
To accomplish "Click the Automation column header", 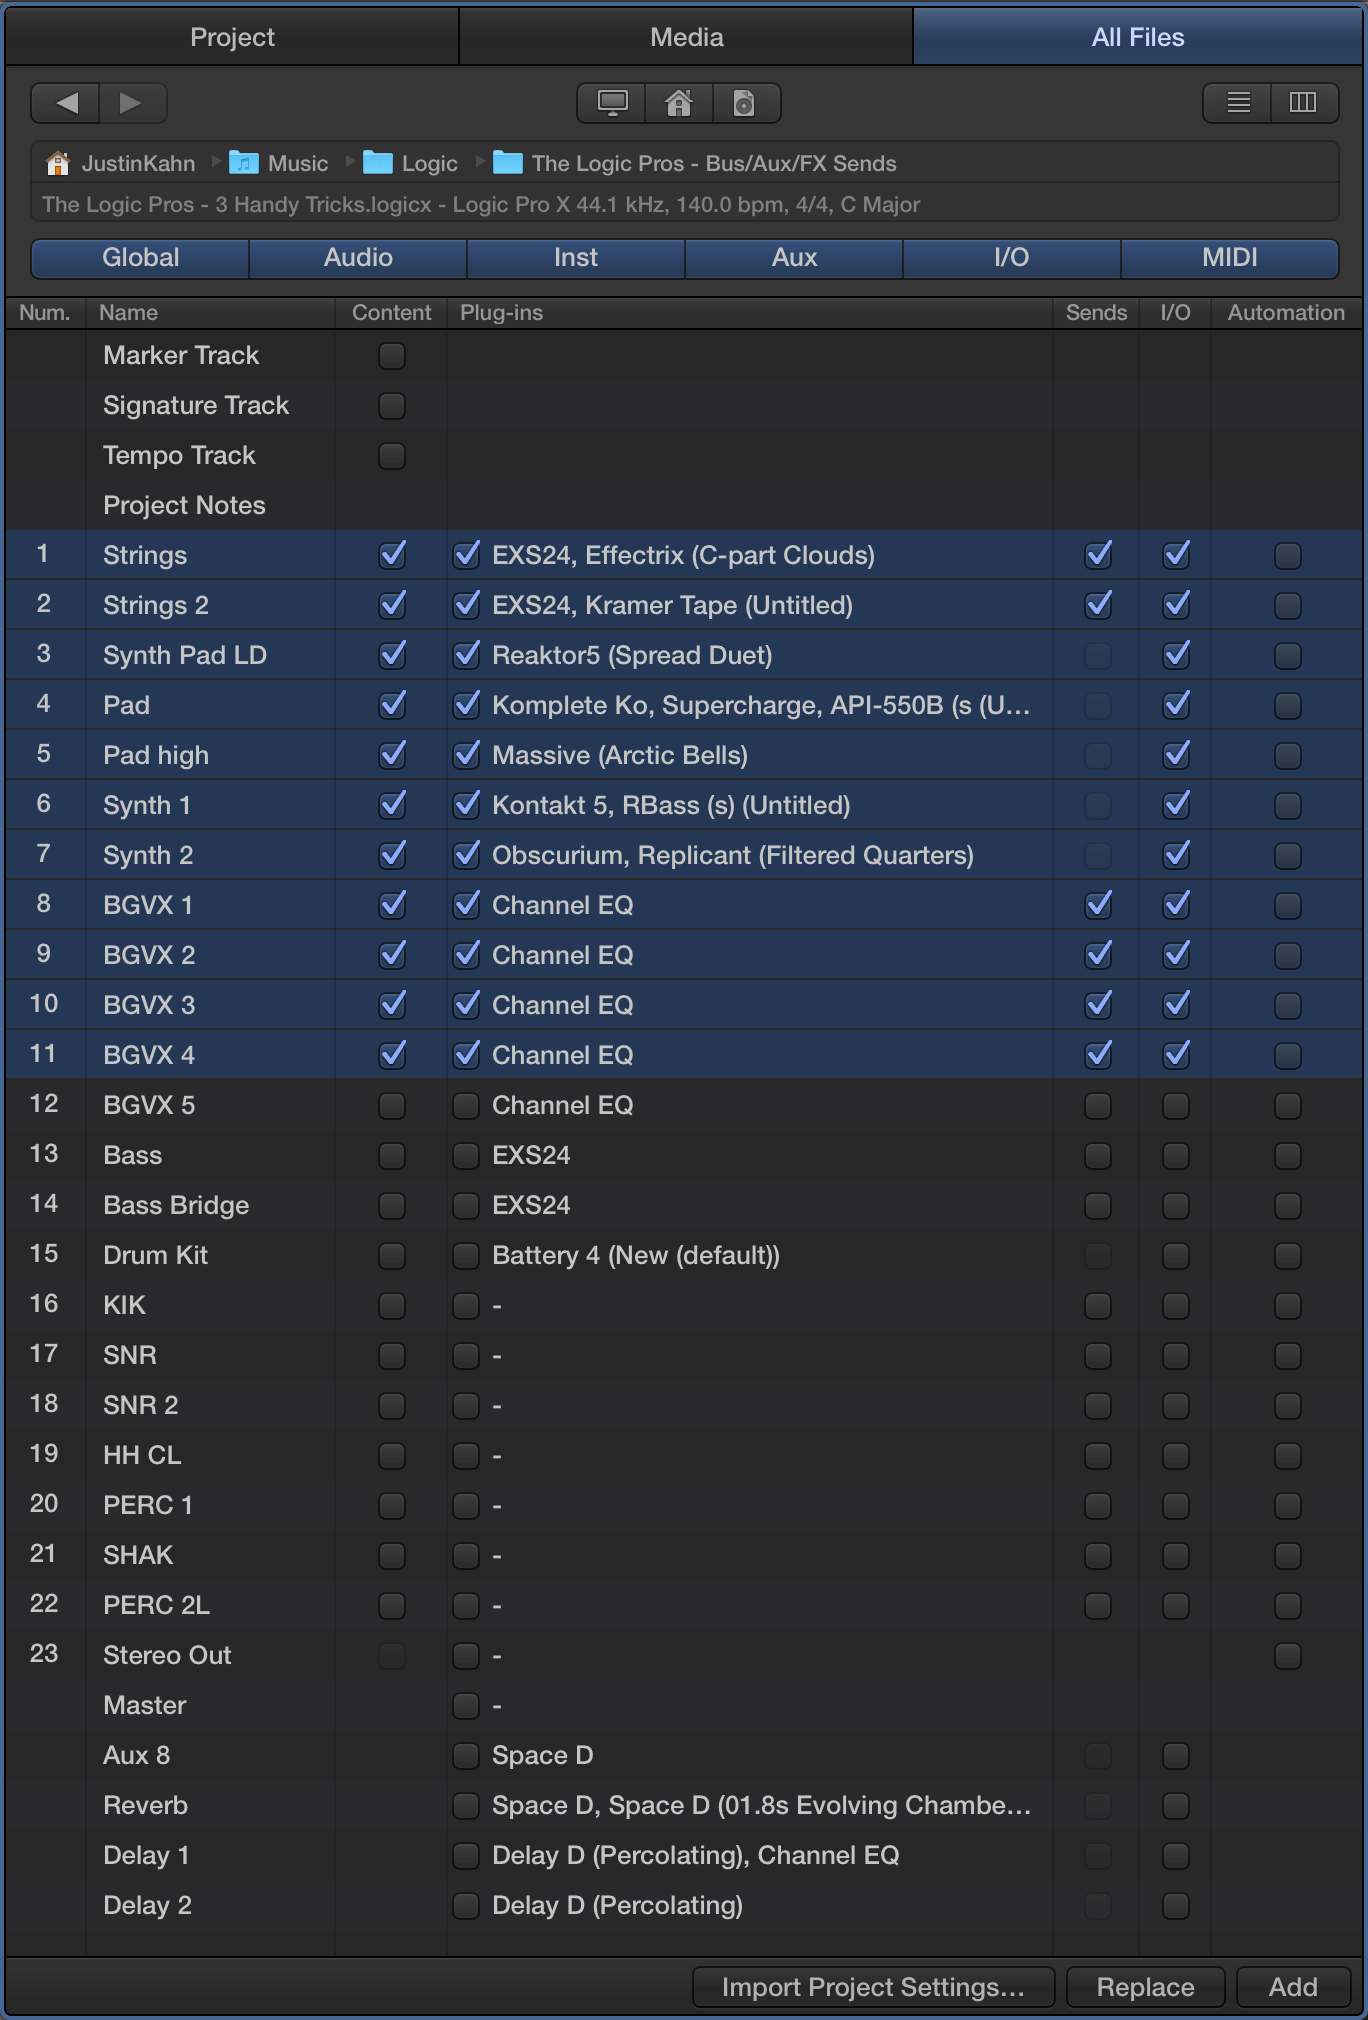I will [x=1286, y=313].
